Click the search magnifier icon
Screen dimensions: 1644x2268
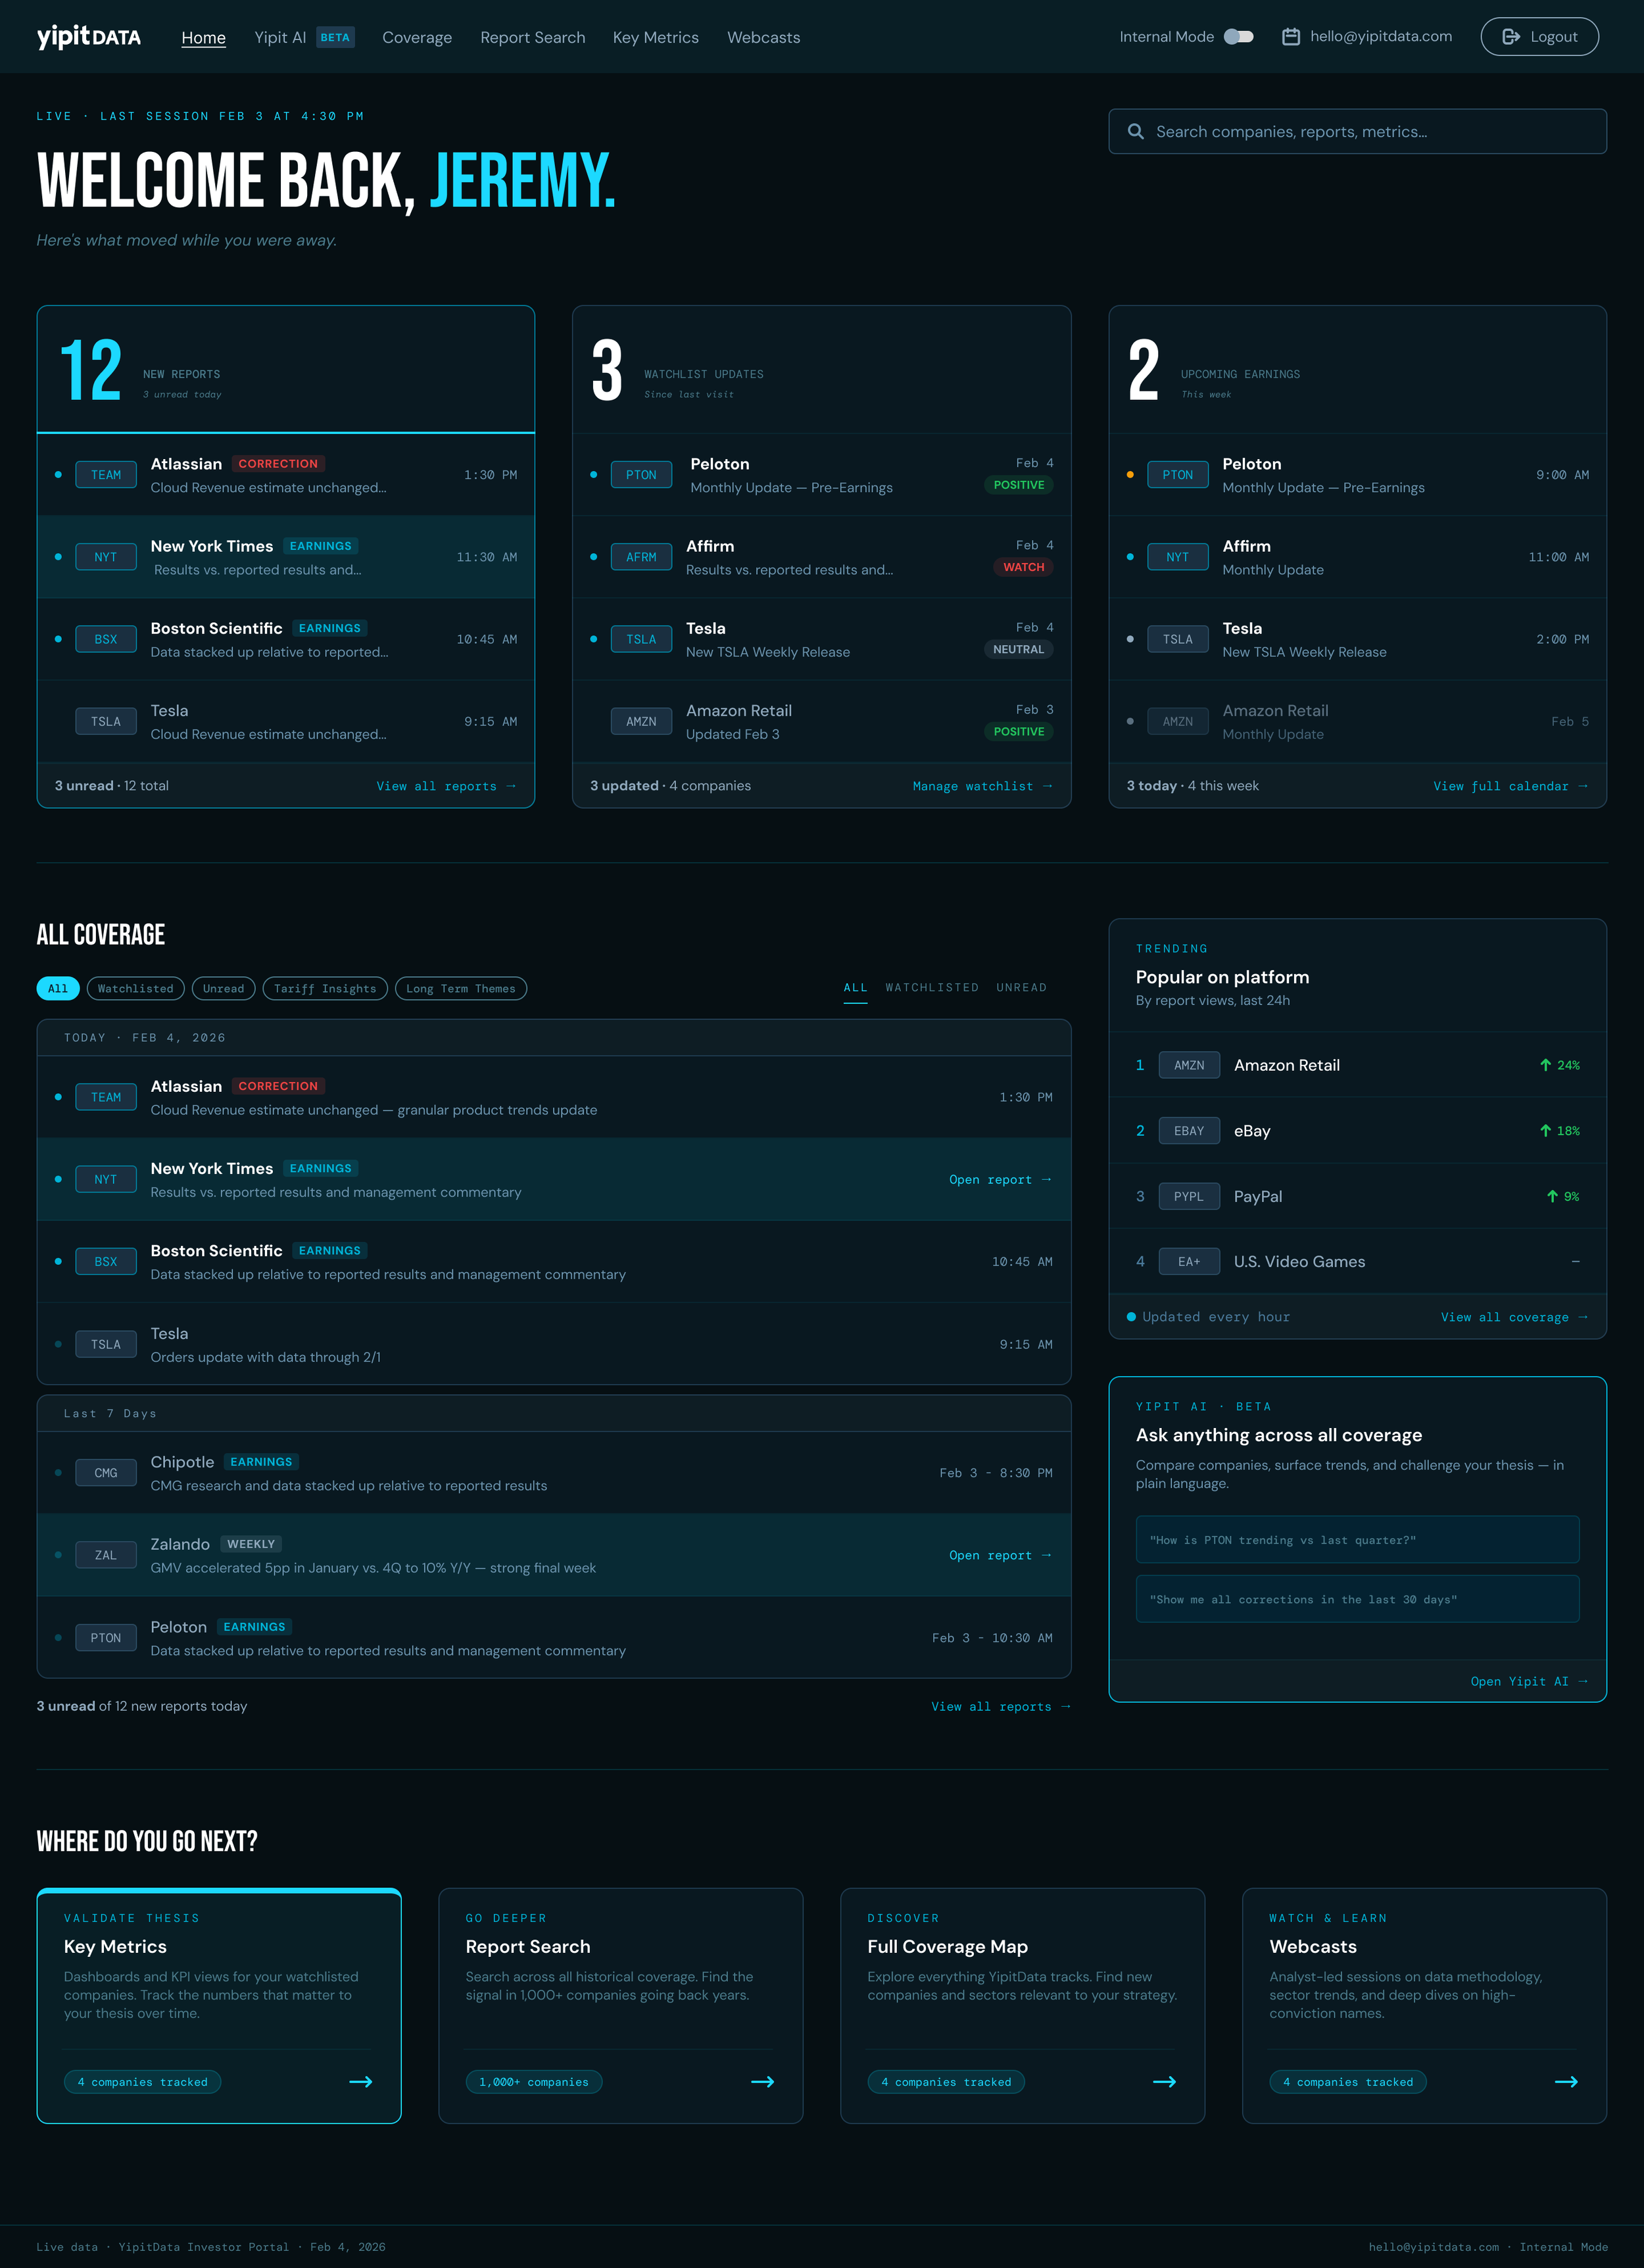[x=1135, y=132]
